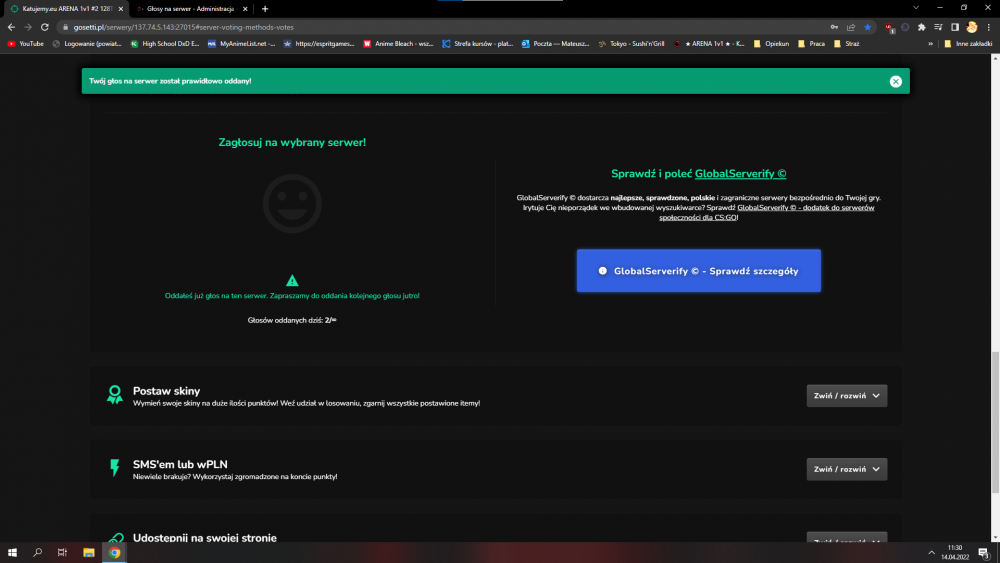Screen dimensions: 1000x563
Task: Open the uBlock Origin extension icon
Action: [x=888, y=27]
